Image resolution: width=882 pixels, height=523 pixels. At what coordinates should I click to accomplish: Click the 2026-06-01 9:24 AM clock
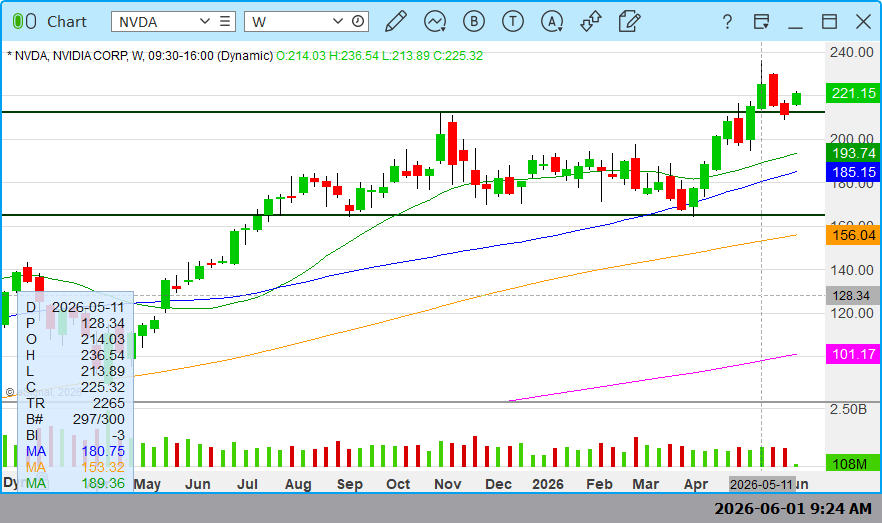coord(793,508)
